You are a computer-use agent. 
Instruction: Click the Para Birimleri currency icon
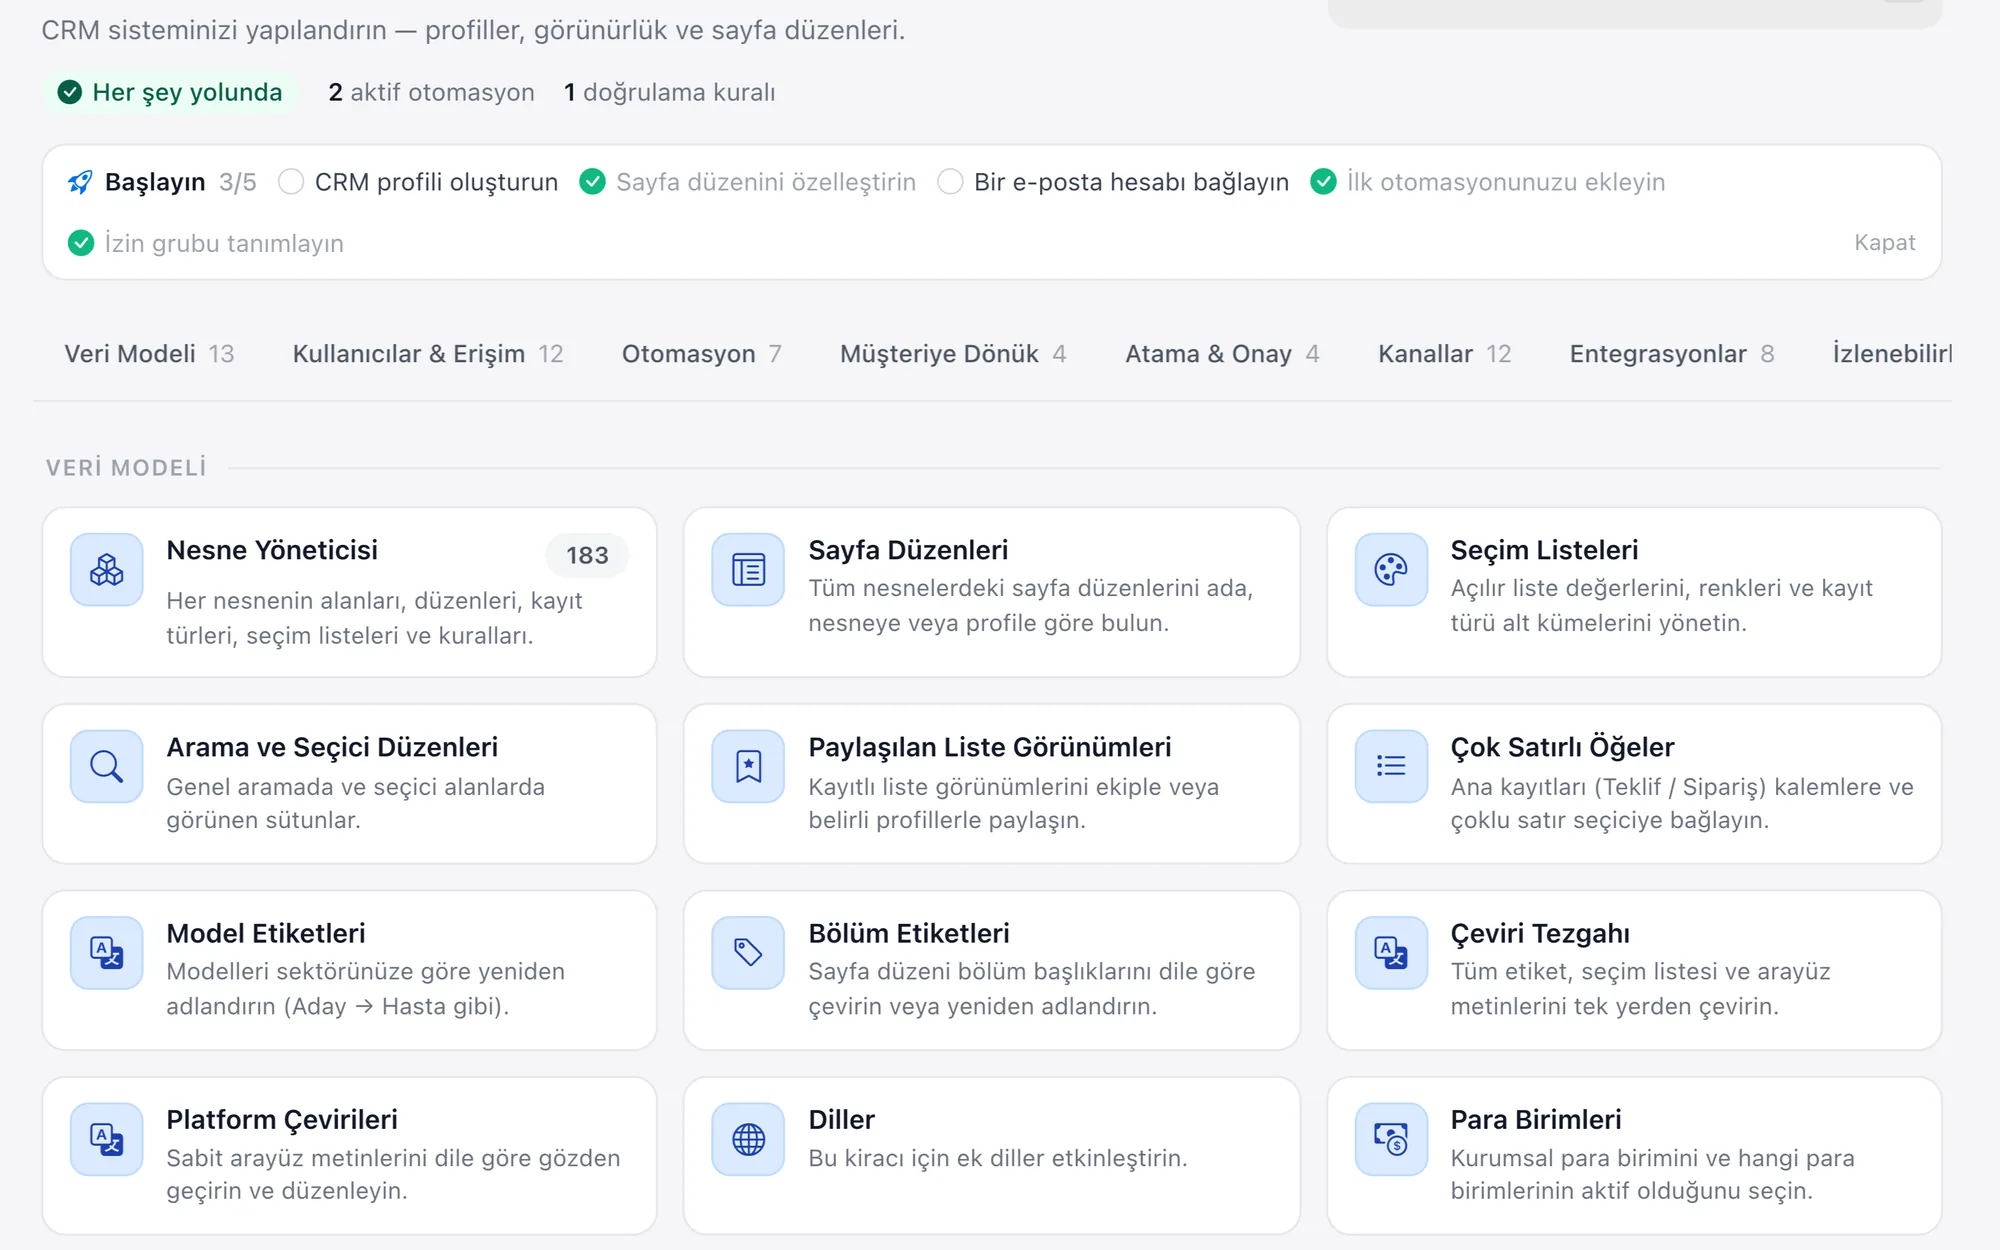[x=1391, y=1139]
